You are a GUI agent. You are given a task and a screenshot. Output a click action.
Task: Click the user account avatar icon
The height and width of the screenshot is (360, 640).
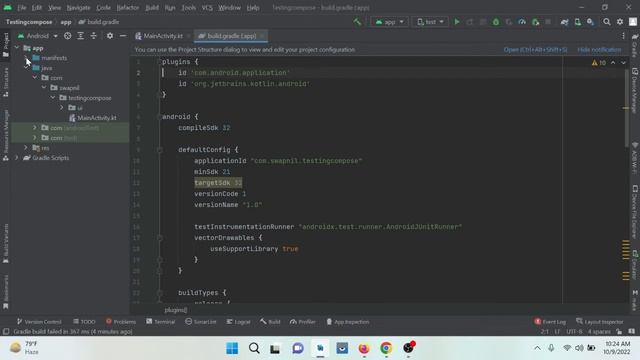pos(633,22)
